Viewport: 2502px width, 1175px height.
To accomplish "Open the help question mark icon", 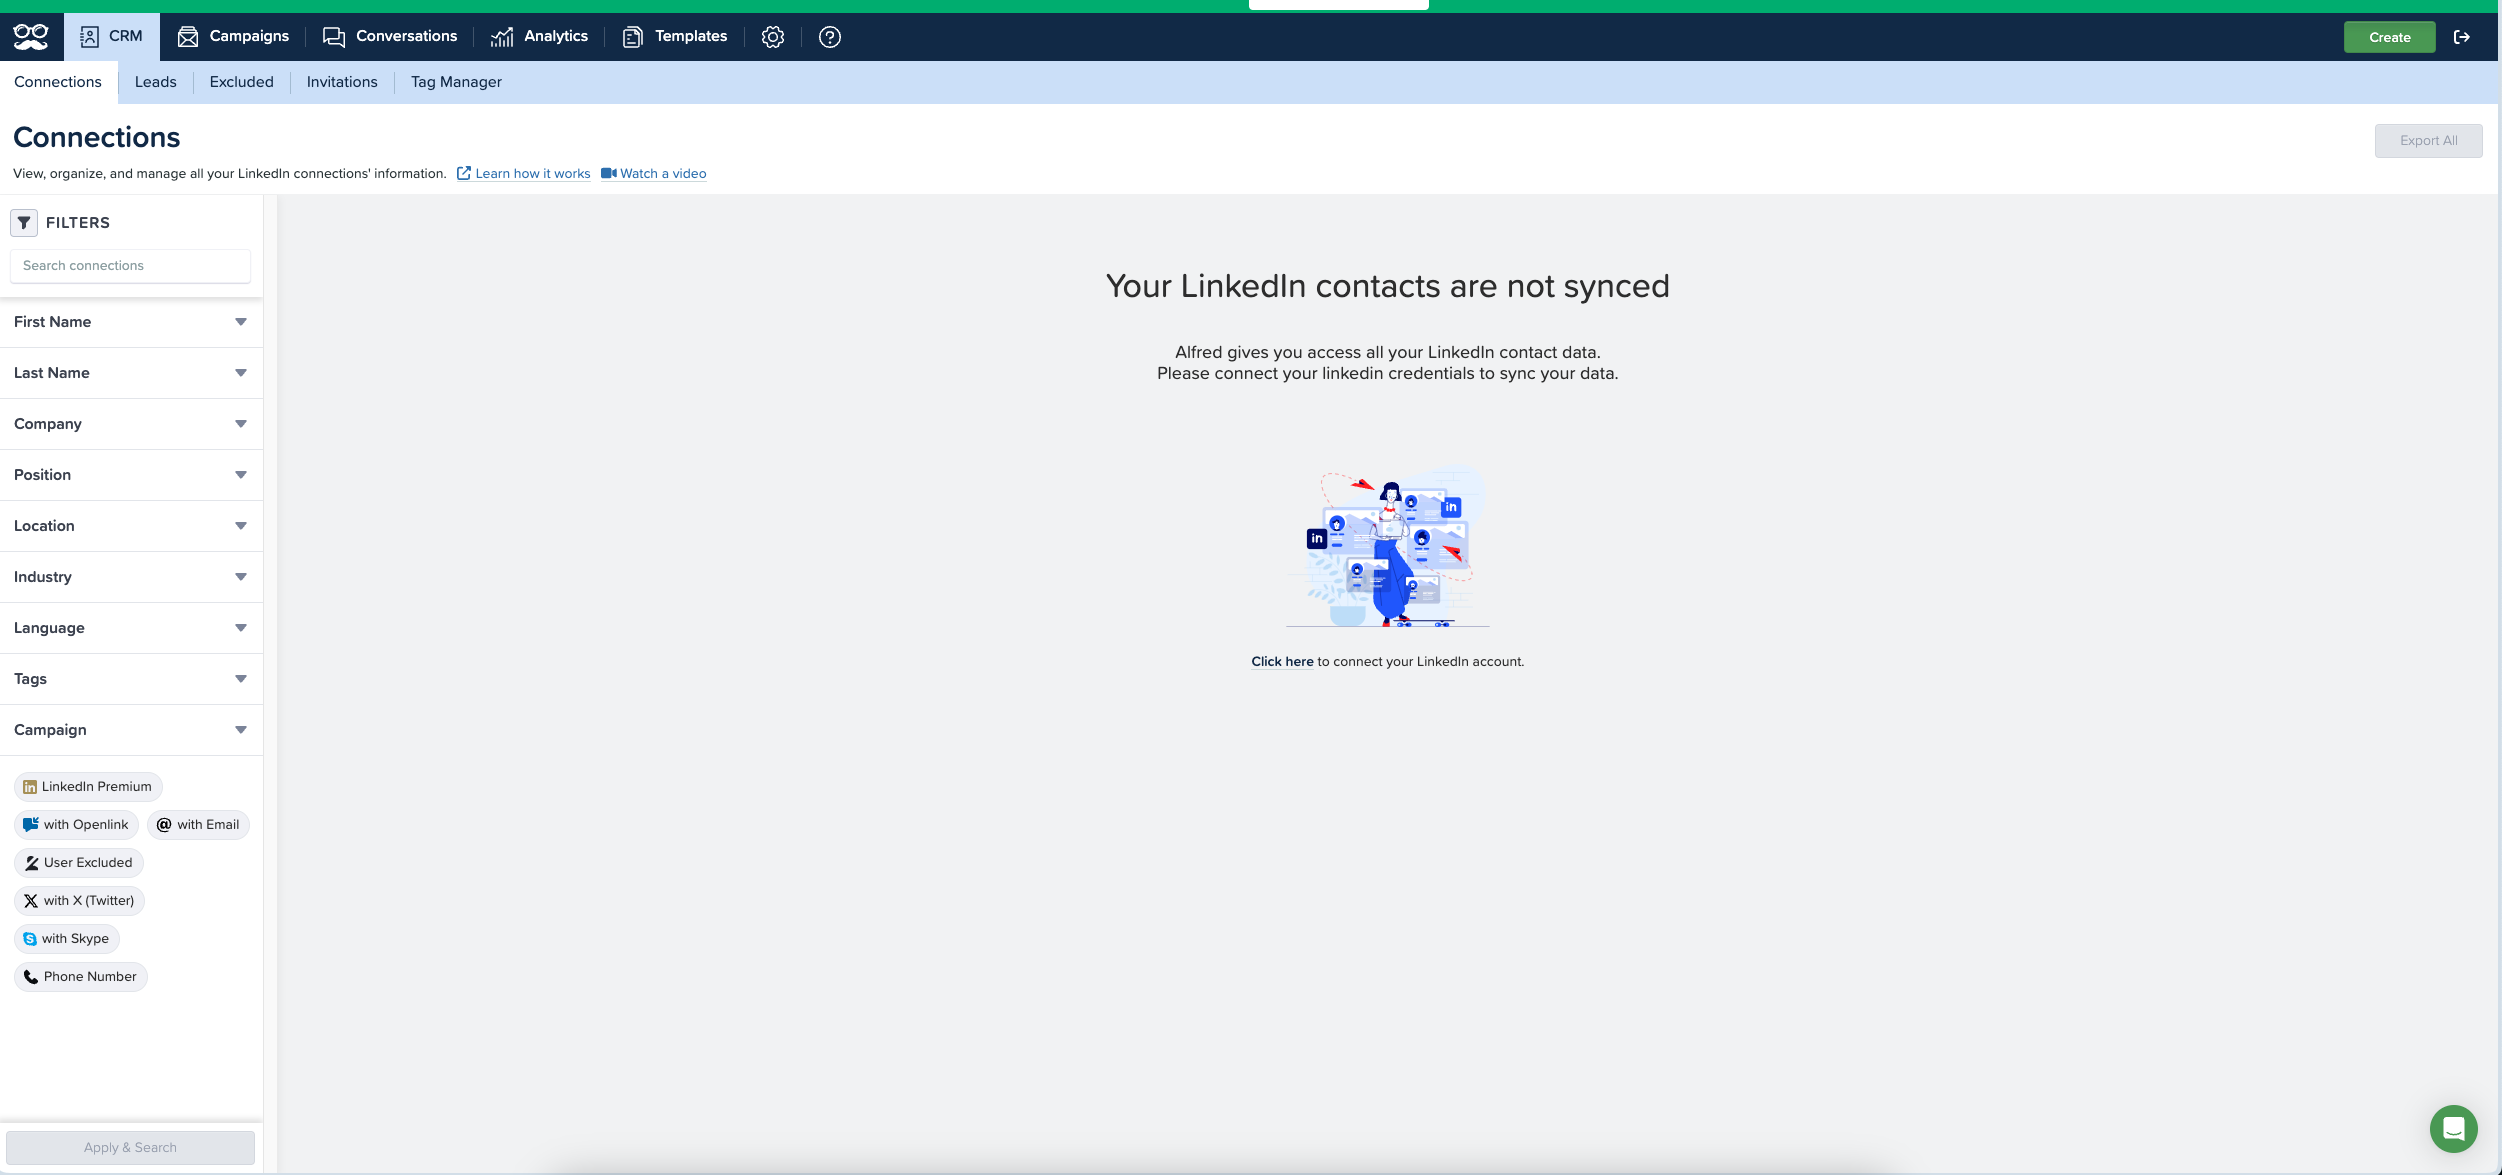I will pos(829,37).
